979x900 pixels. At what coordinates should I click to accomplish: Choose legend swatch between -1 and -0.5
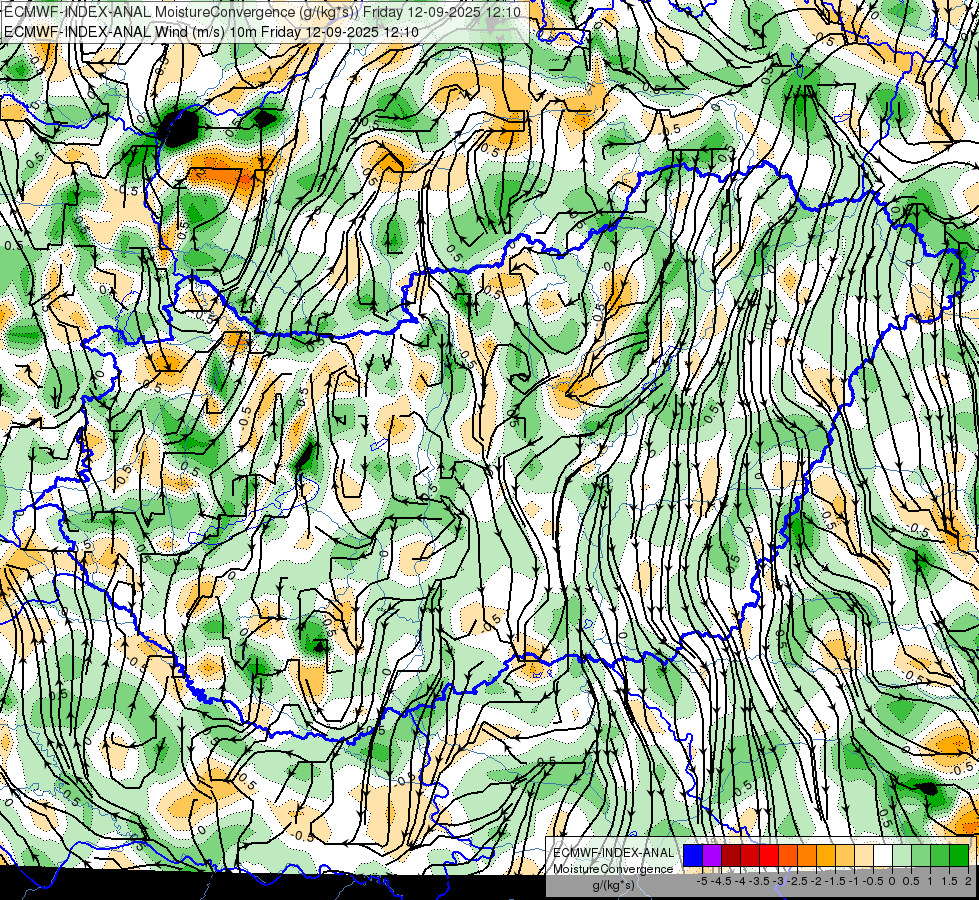pos(863,856)
